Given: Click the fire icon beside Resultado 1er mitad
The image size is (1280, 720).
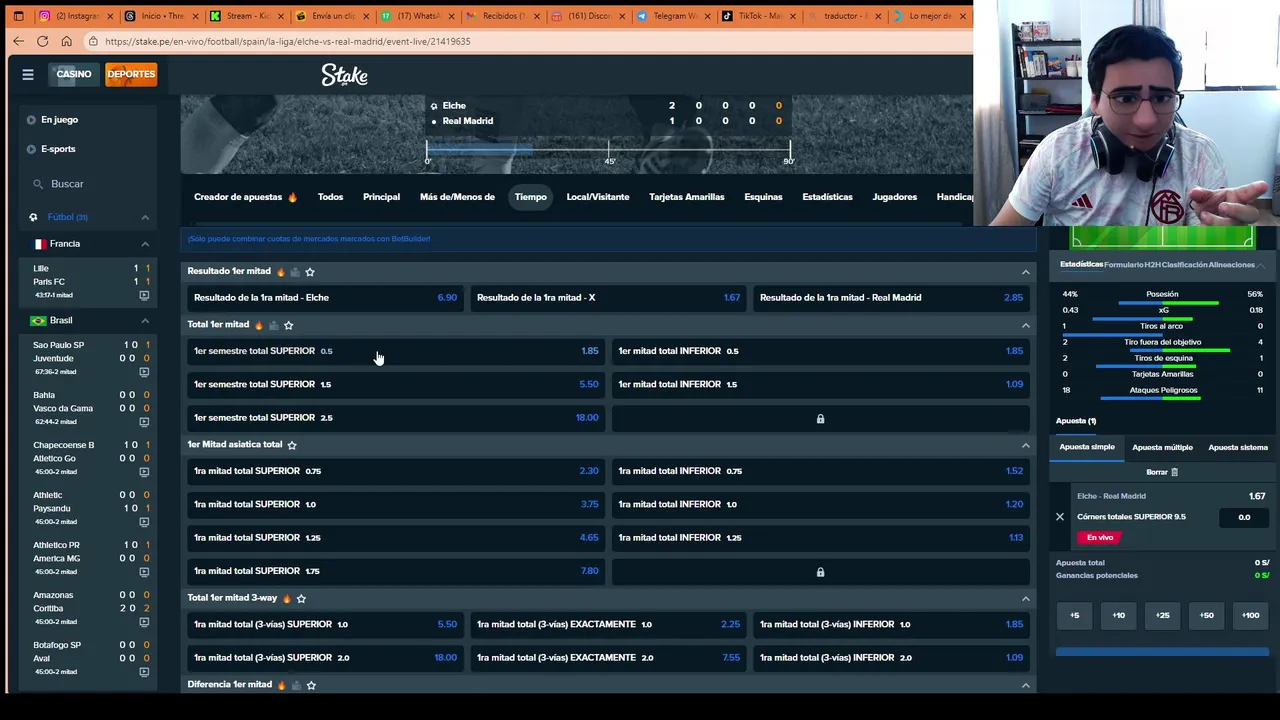Looking at the screenshot, I should point(280,271).
